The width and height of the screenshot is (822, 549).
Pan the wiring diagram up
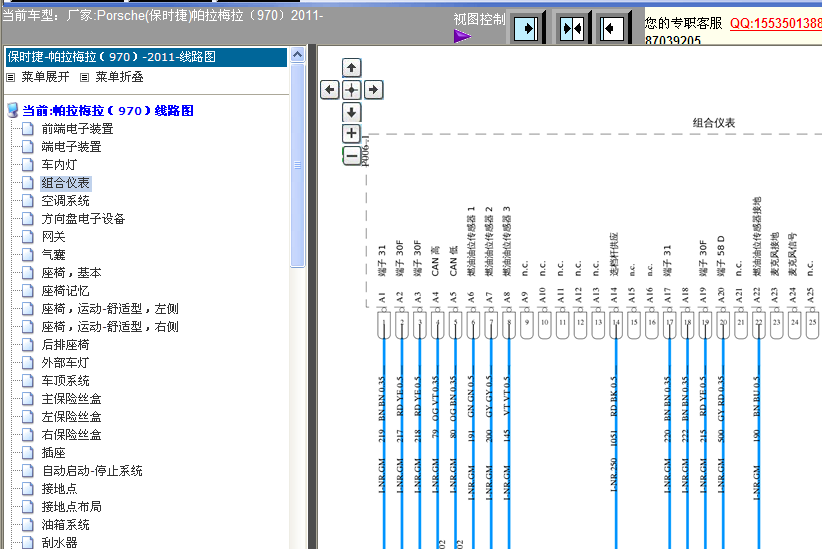pyautogui.click(x=351, y=68)
